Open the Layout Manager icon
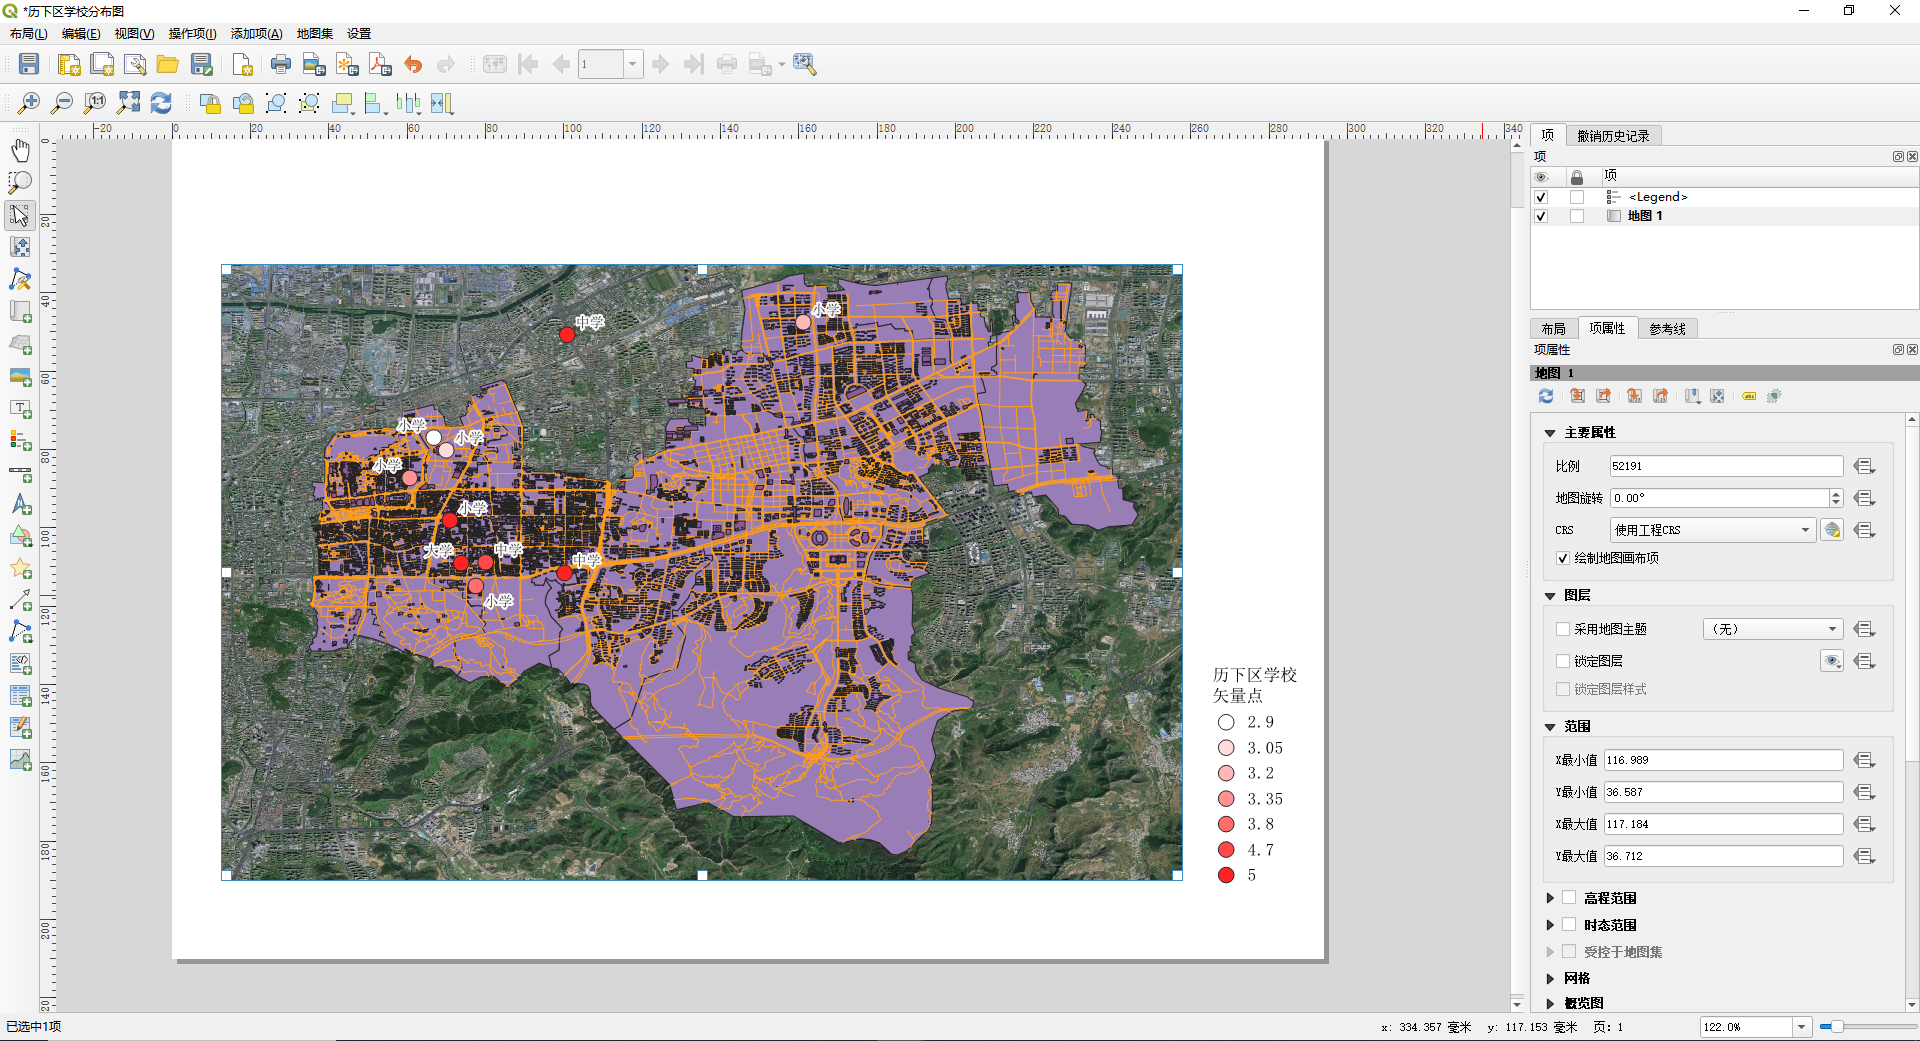1920x1041 pixels. (135, 65)
